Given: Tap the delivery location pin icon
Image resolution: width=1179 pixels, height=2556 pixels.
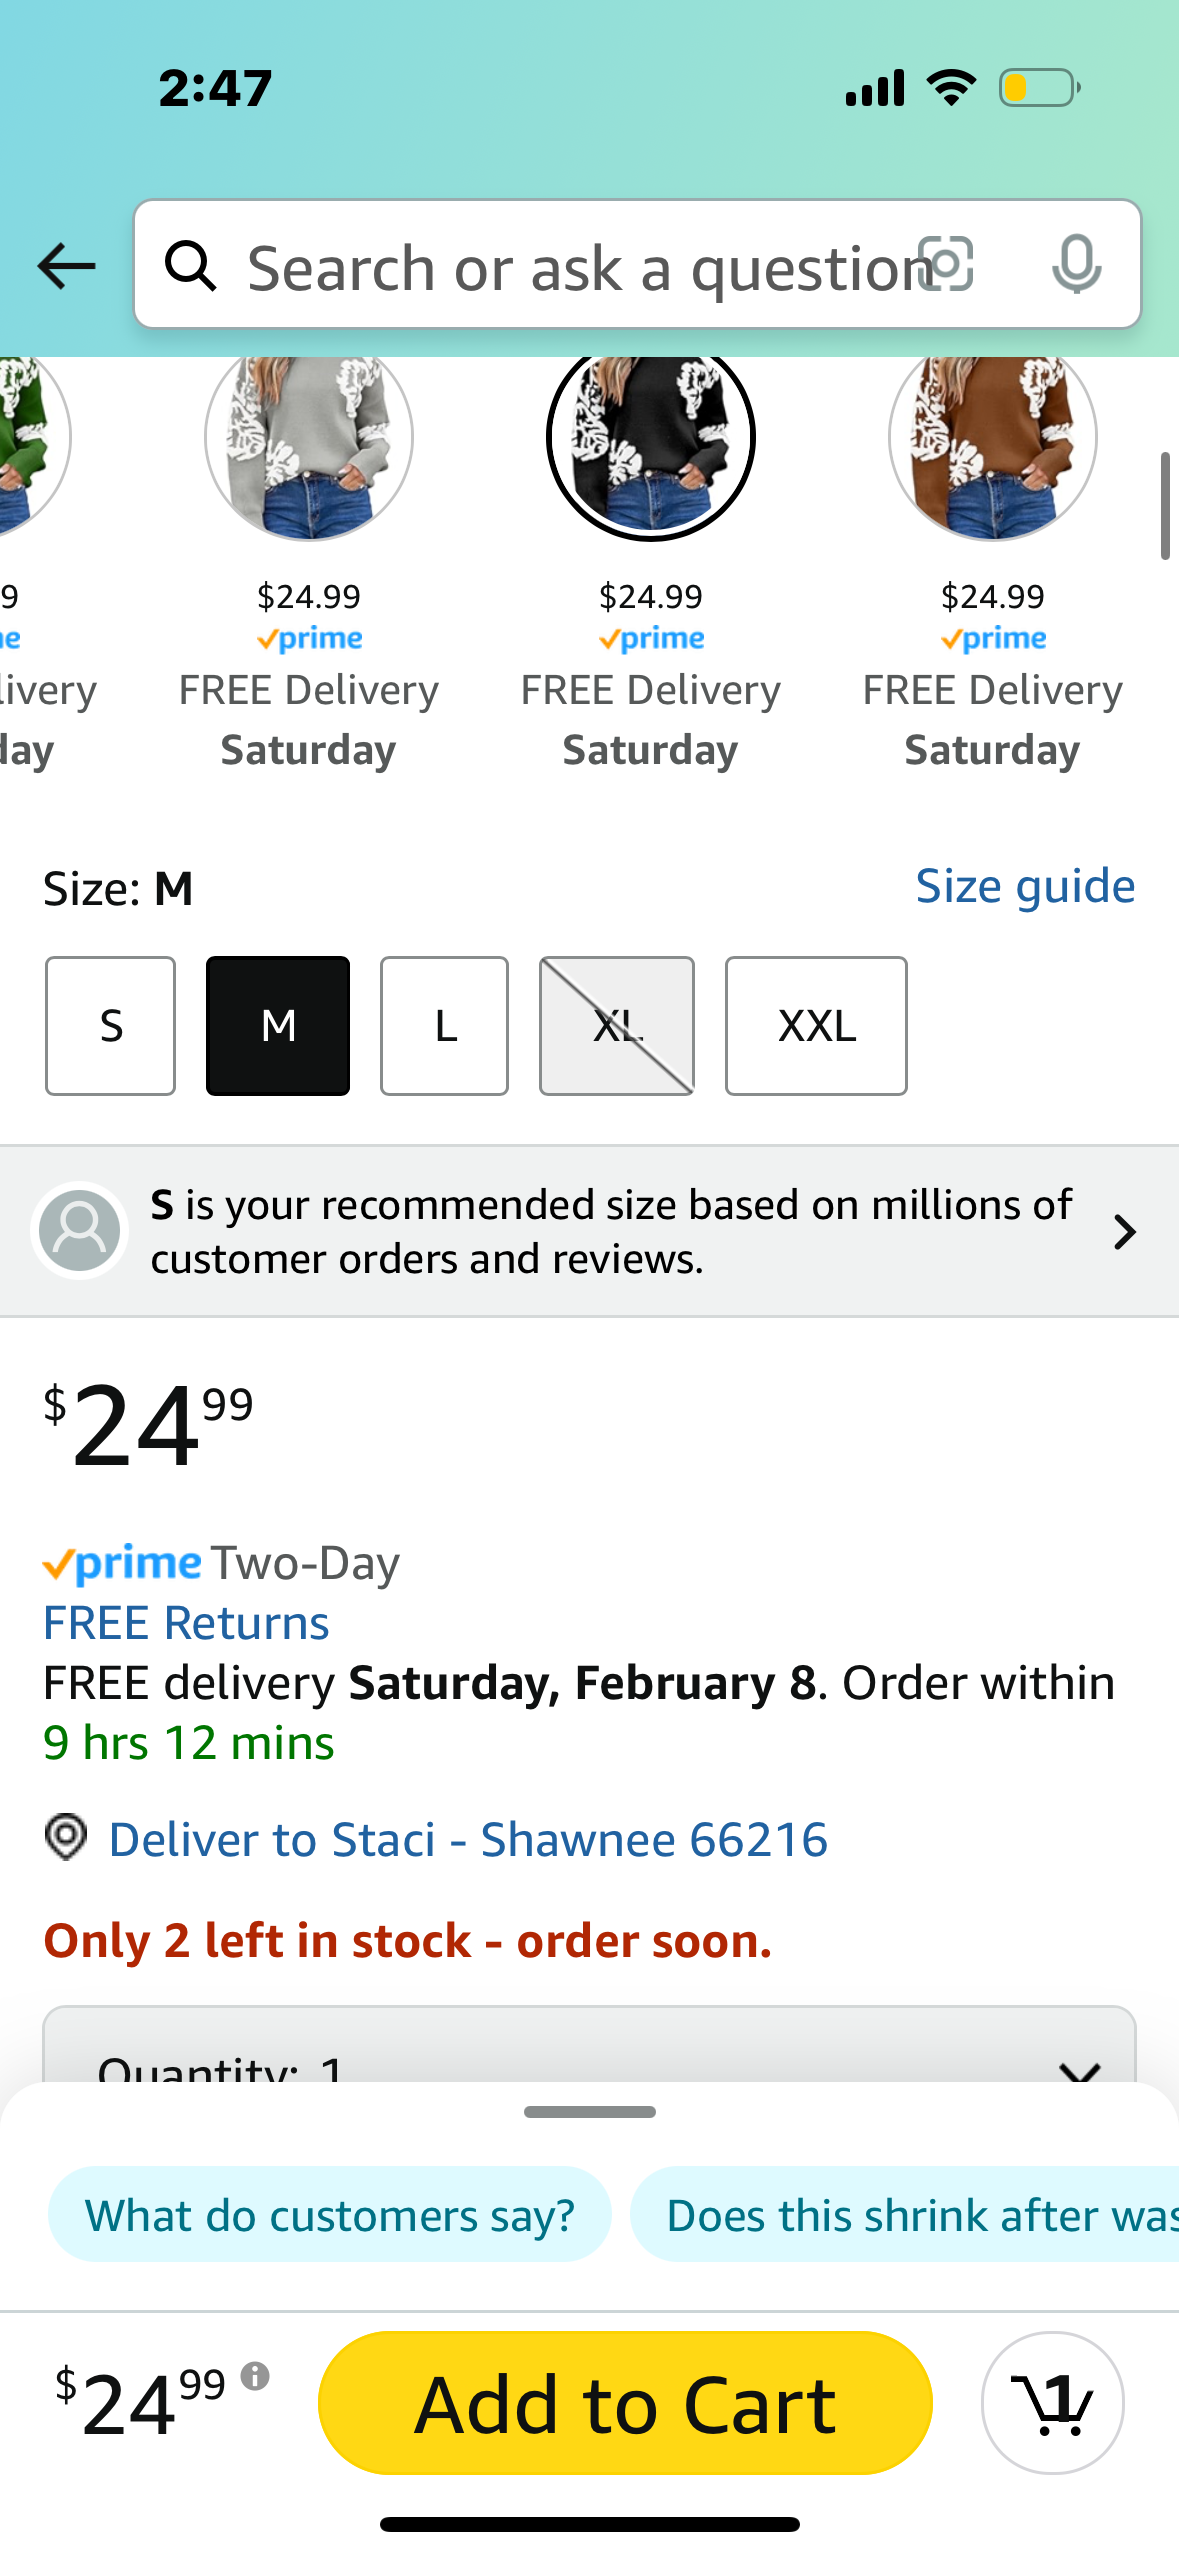Looking at the screenshot, I should pos(66,1838).
